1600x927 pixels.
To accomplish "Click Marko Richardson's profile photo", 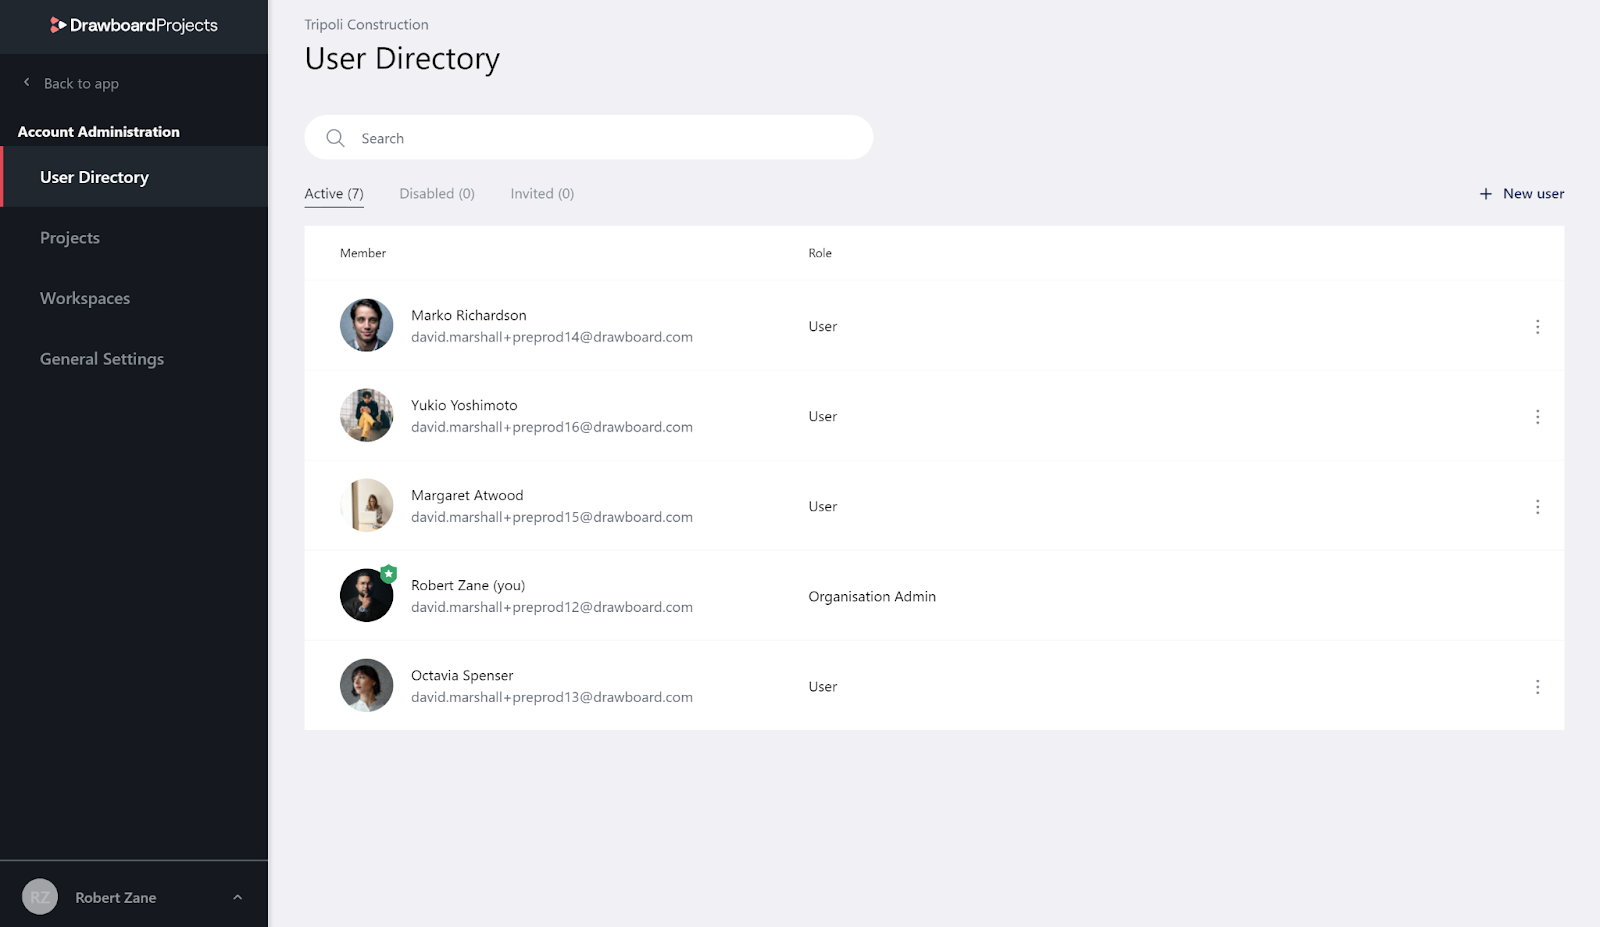I will pyautogui.click(x=366, y=325).
